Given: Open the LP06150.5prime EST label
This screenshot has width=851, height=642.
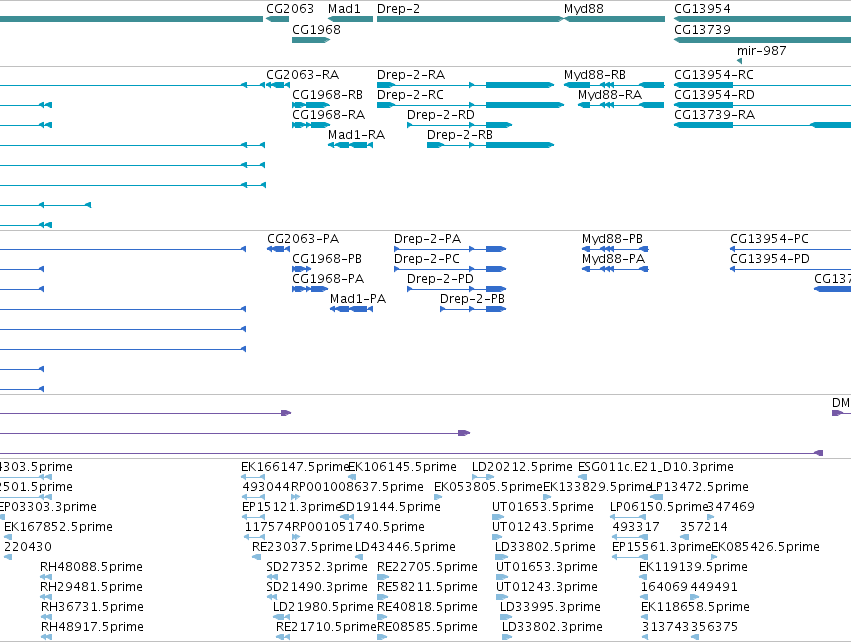Looking at the screenshot, I should tap(660, 507).
